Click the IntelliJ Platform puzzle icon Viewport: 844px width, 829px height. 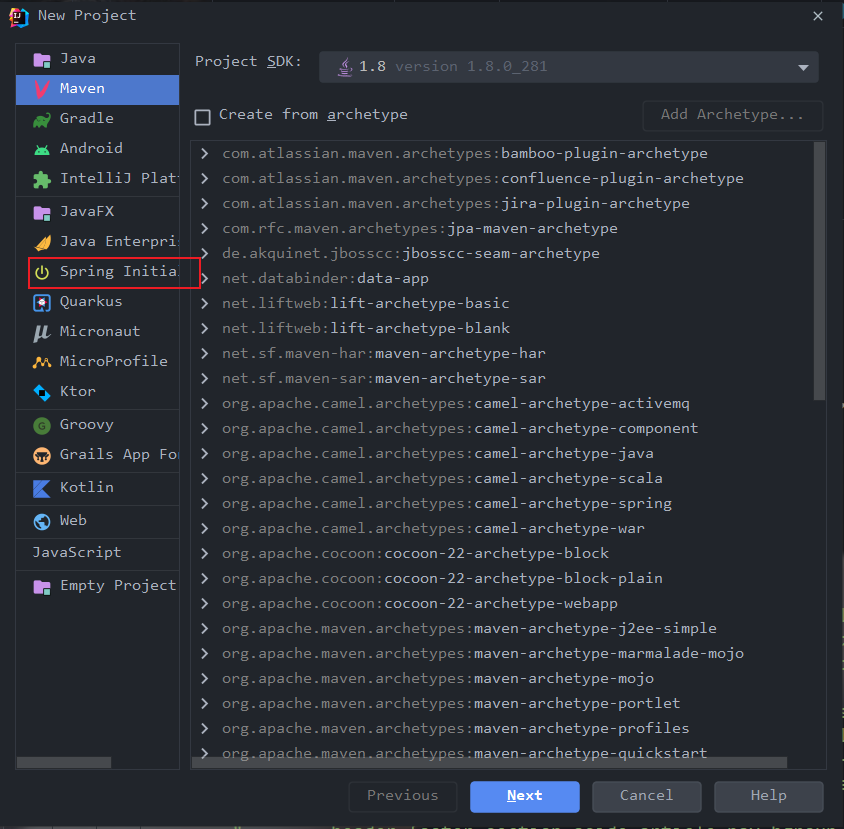[41, 179]
